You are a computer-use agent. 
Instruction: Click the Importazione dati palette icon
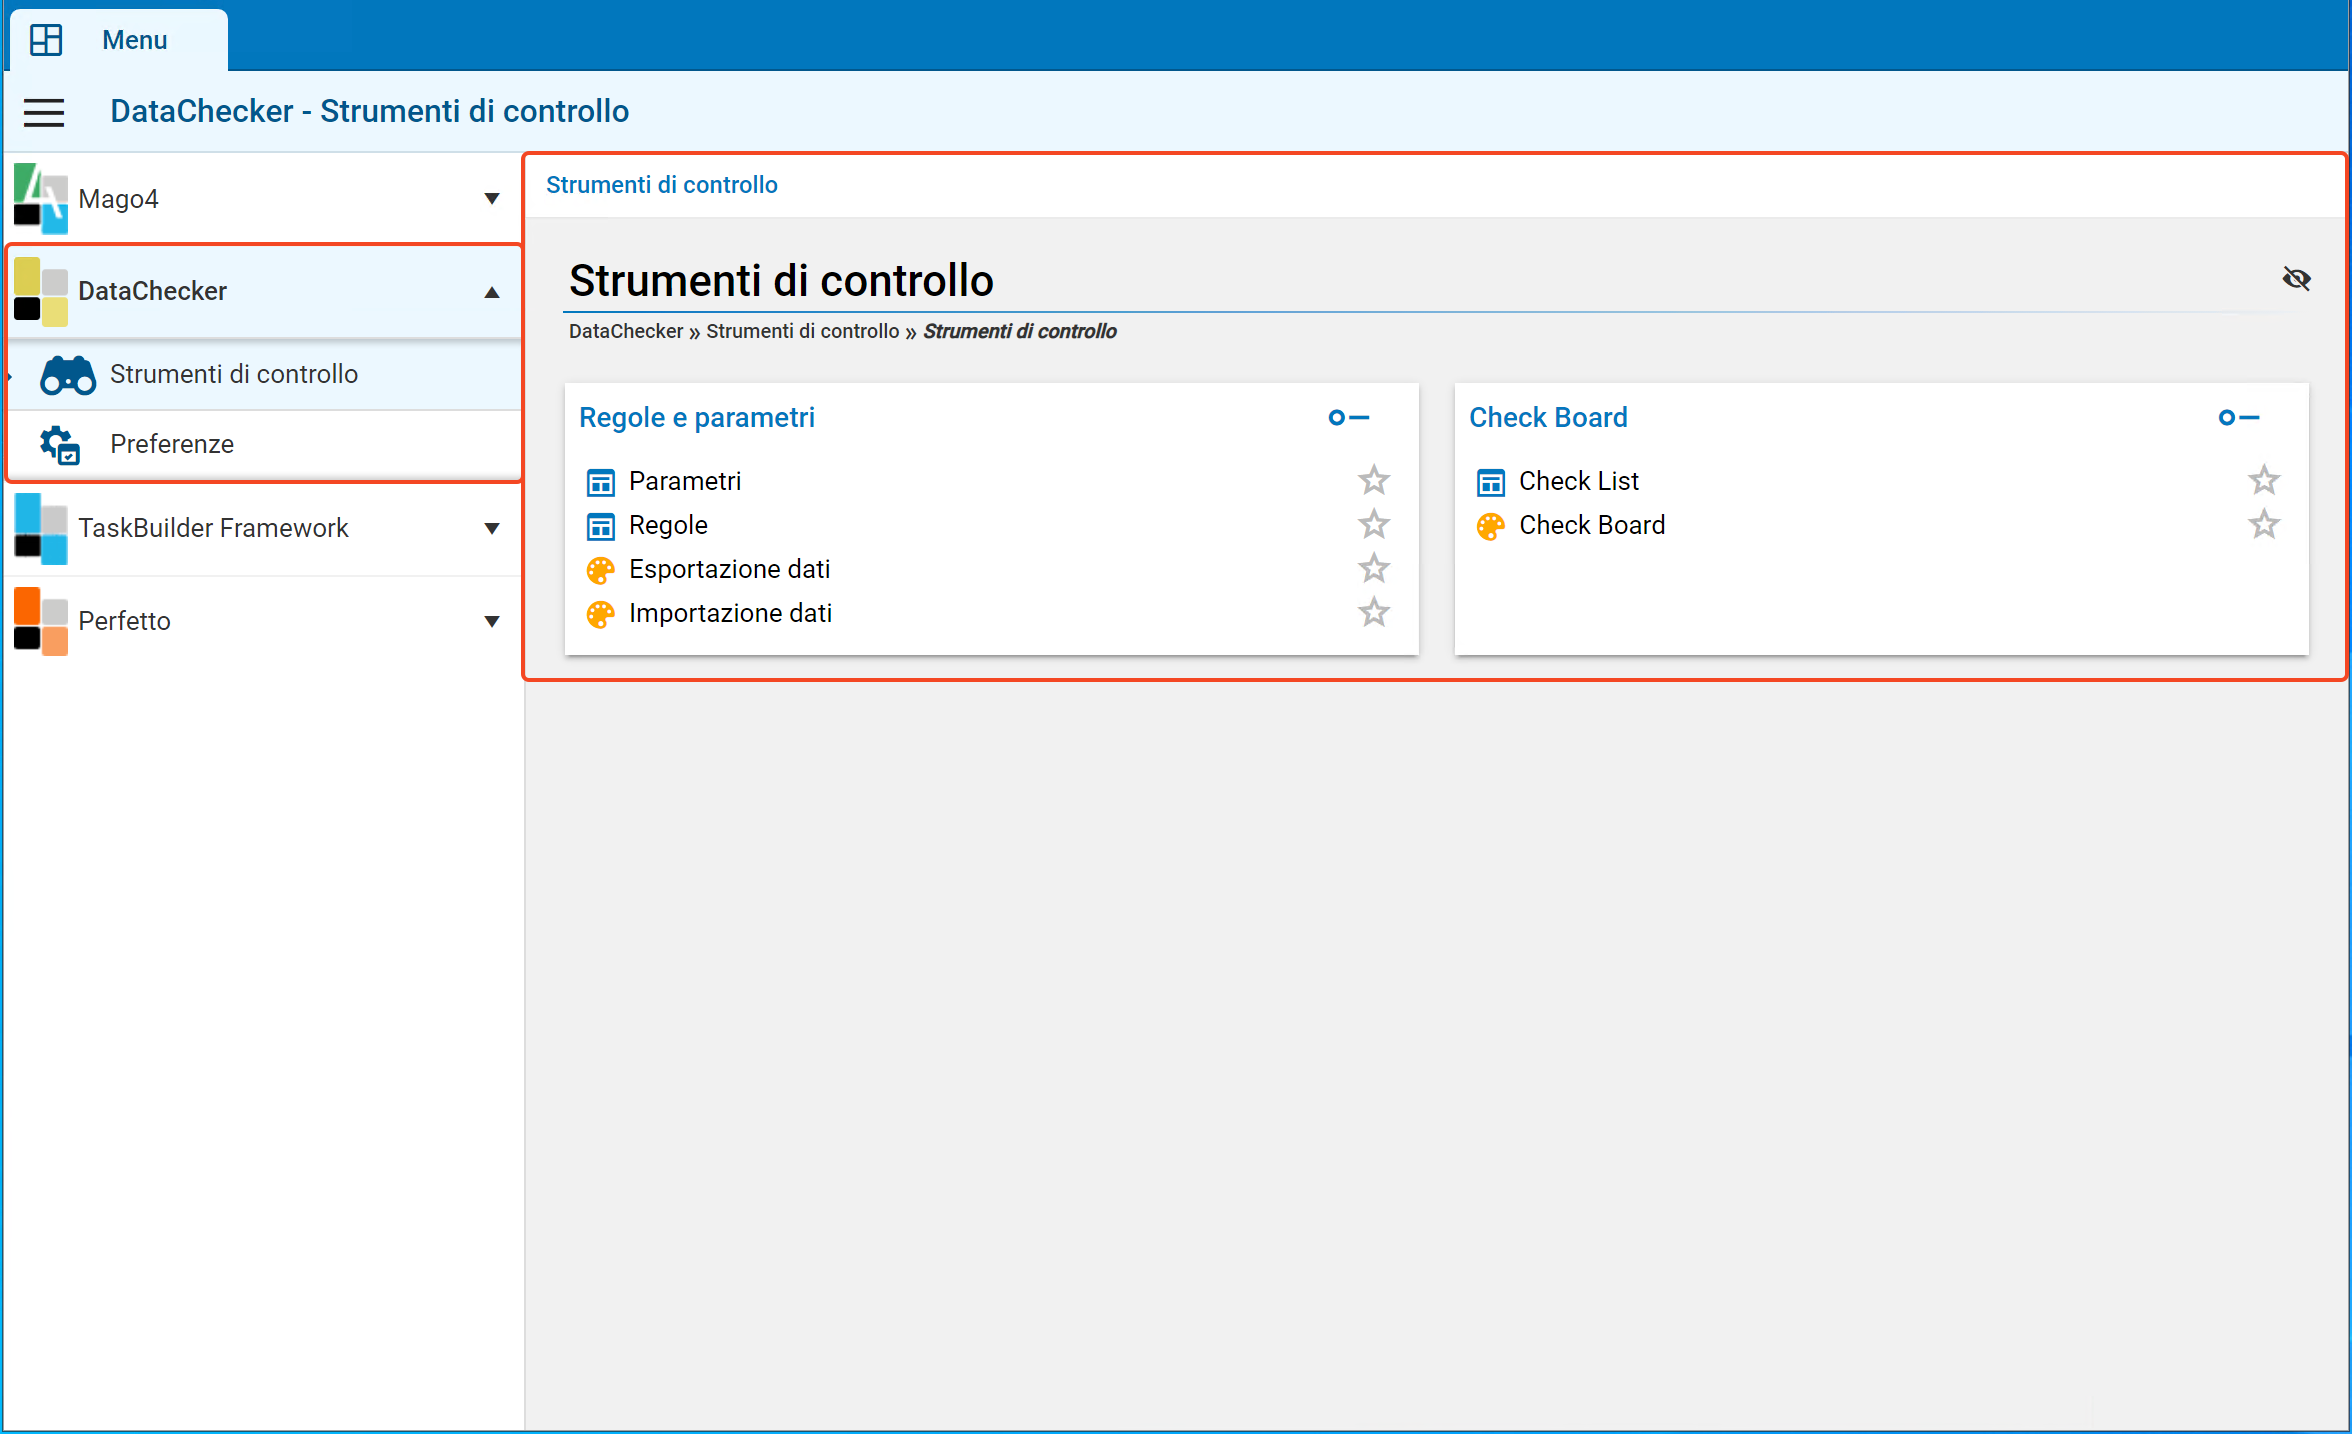click(600, 614)
